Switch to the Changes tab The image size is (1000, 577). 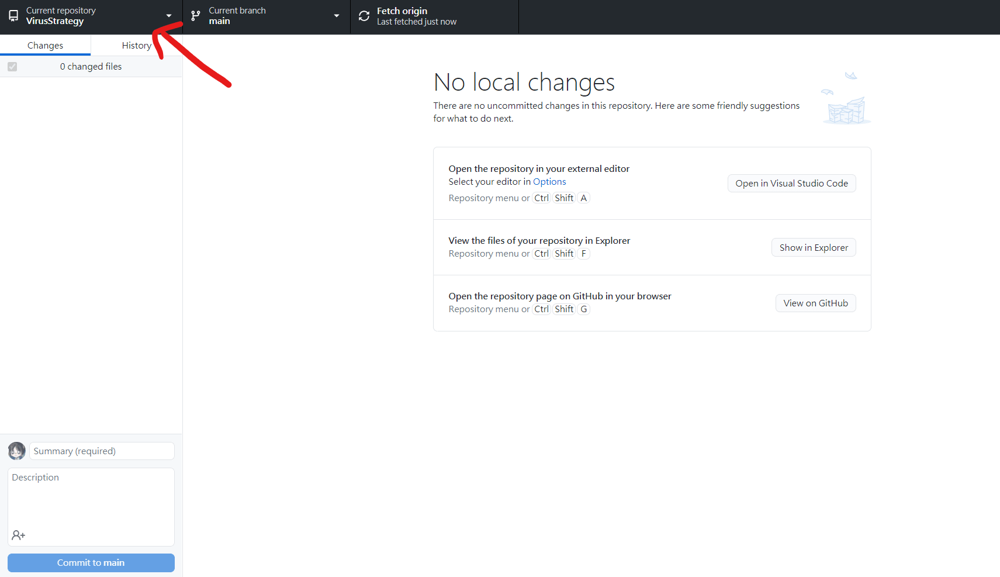coord(45,46)
